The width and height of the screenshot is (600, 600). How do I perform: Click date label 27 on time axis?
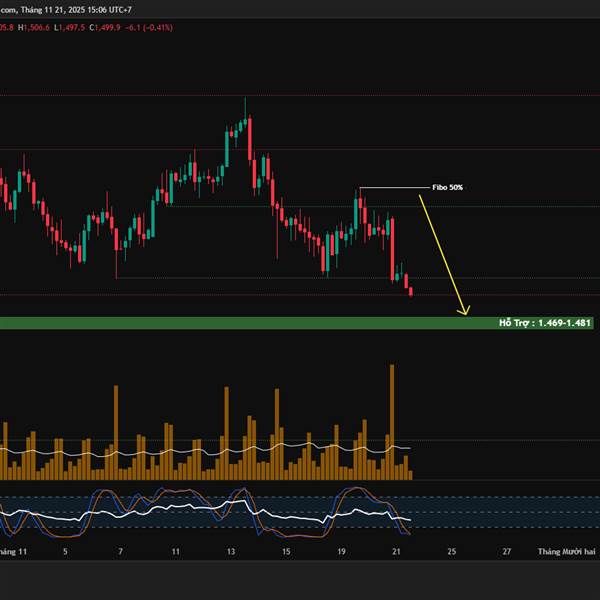coord(507,551)
